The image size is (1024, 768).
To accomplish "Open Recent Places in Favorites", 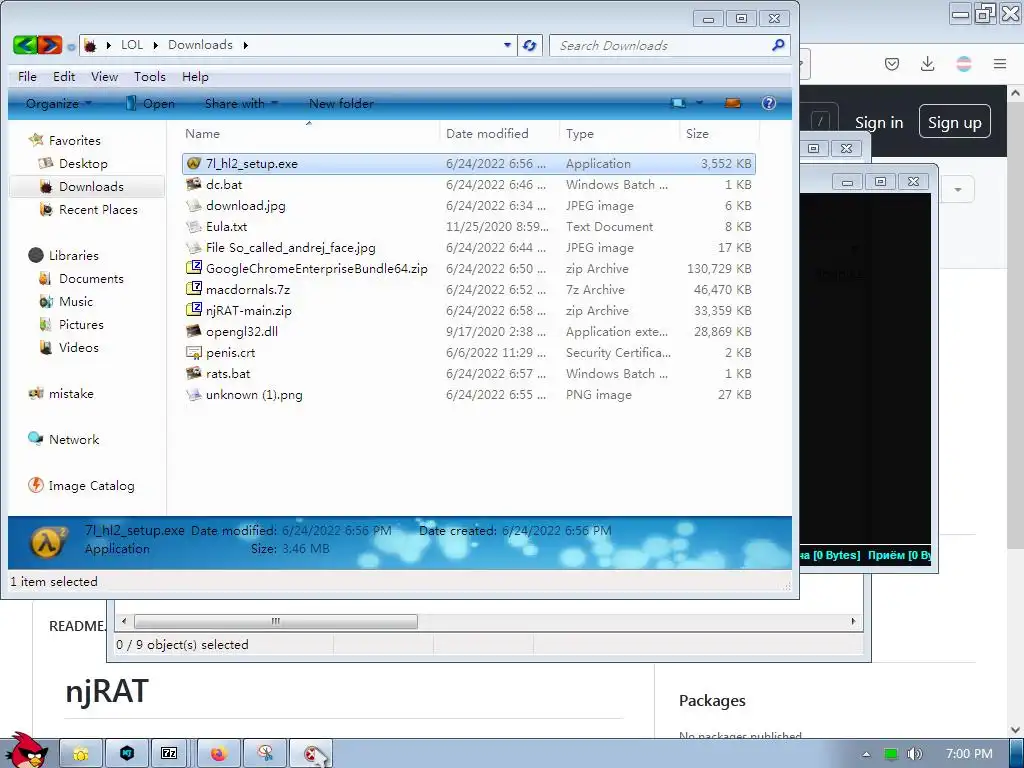I will point(88,209).
